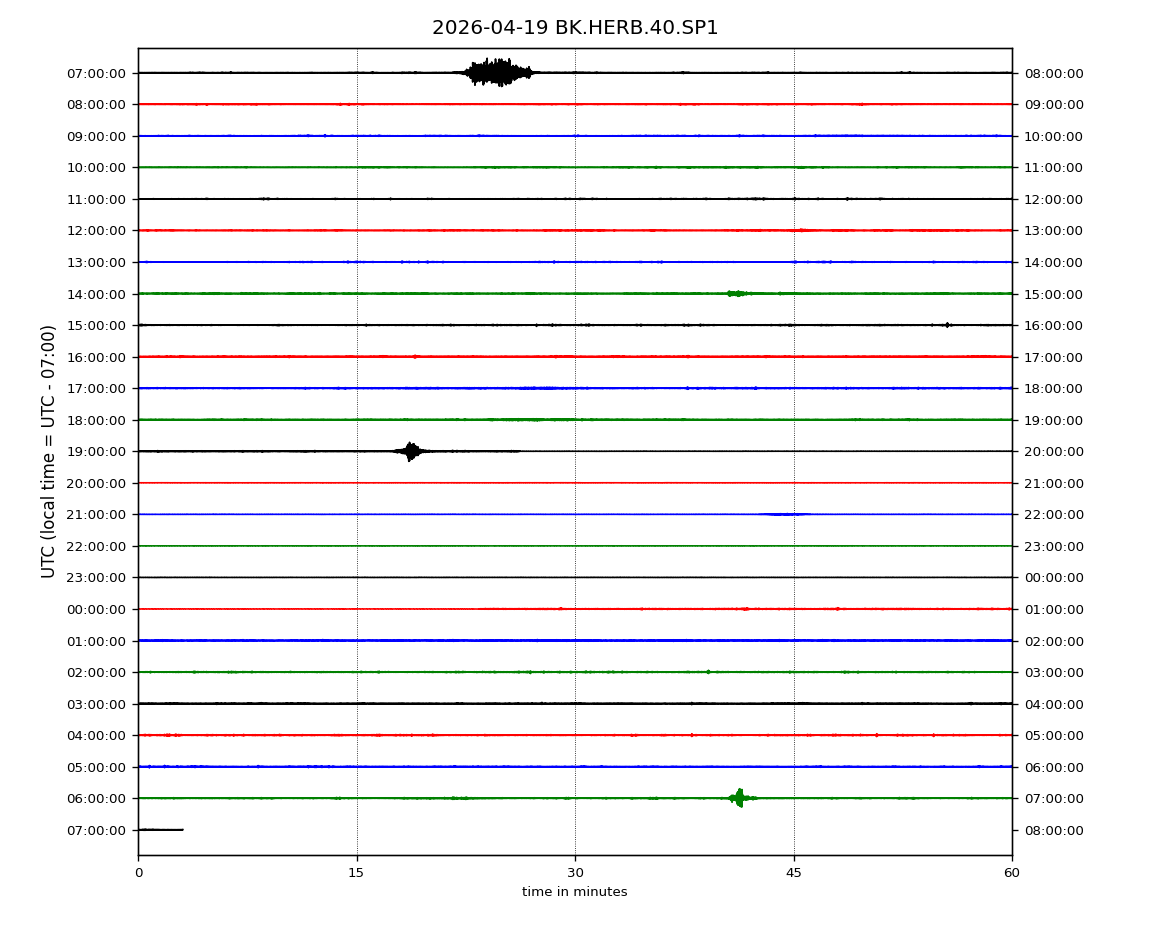Select the black event burst on the 19:00:00 UTC trace
Viewport: 1150px width, 950px height.
point(411,451)
